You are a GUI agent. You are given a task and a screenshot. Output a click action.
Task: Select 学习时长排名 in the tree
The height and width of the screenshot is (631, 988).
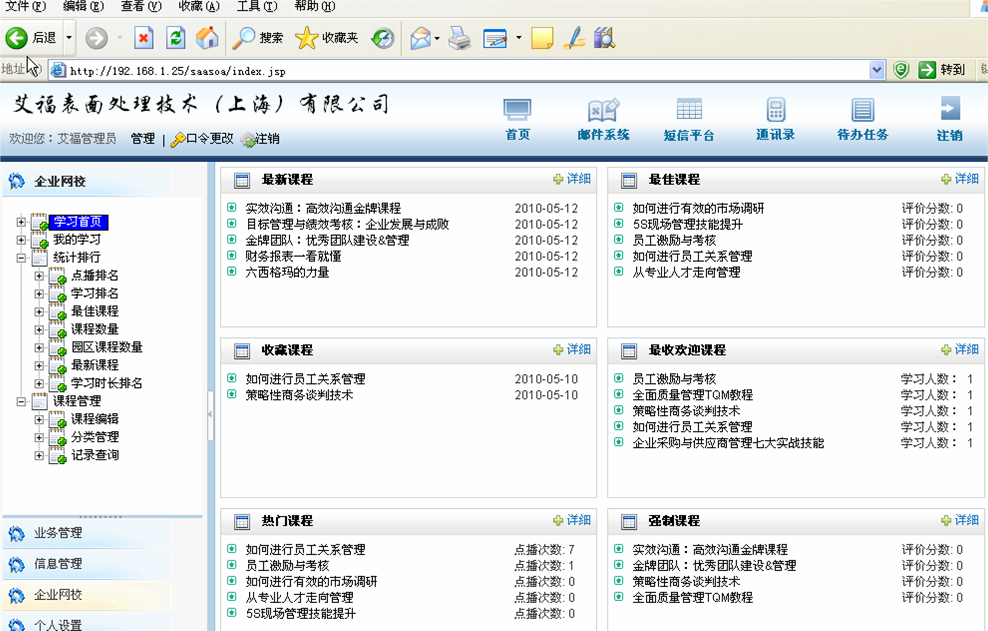tap(106, 383)
